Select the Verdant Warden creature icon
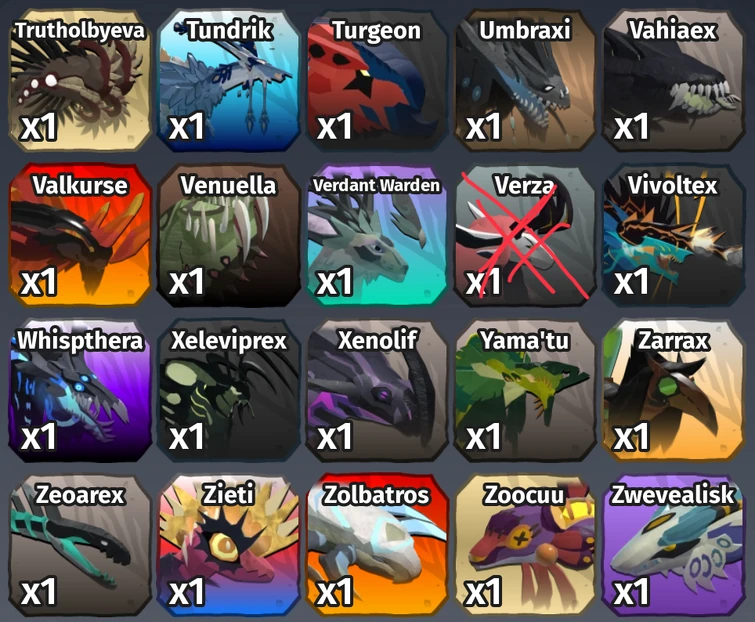 377,235
